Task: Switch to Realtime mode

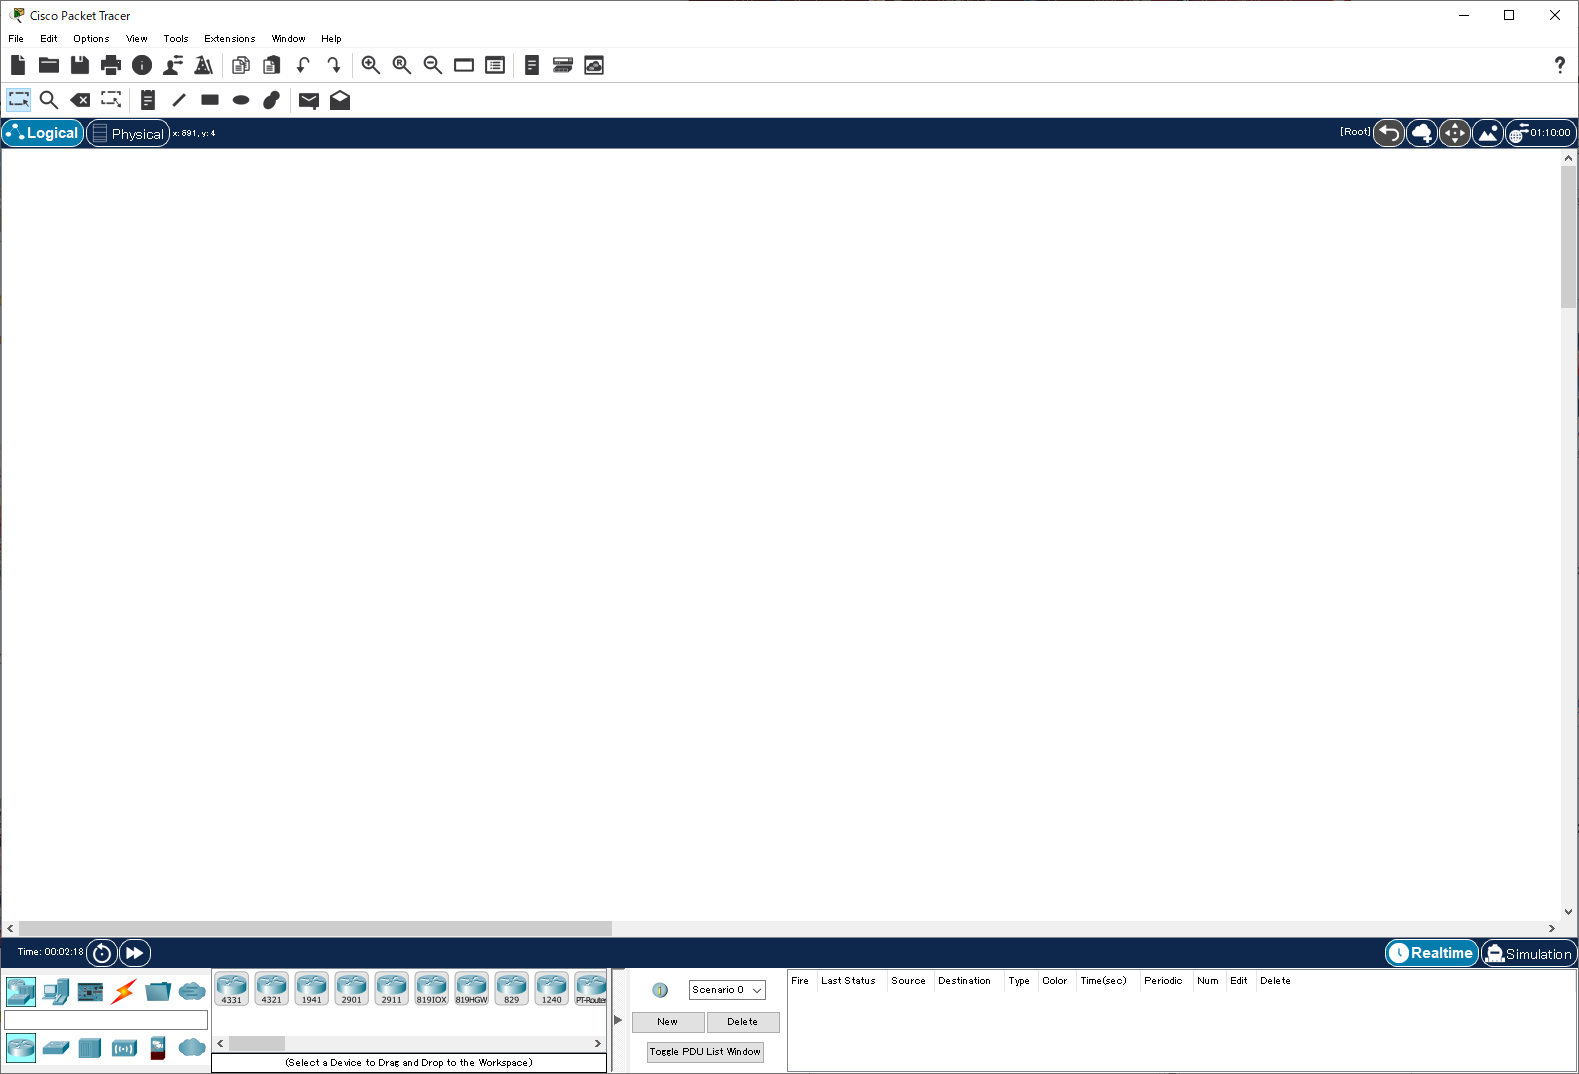Action: coord(1431,953)
